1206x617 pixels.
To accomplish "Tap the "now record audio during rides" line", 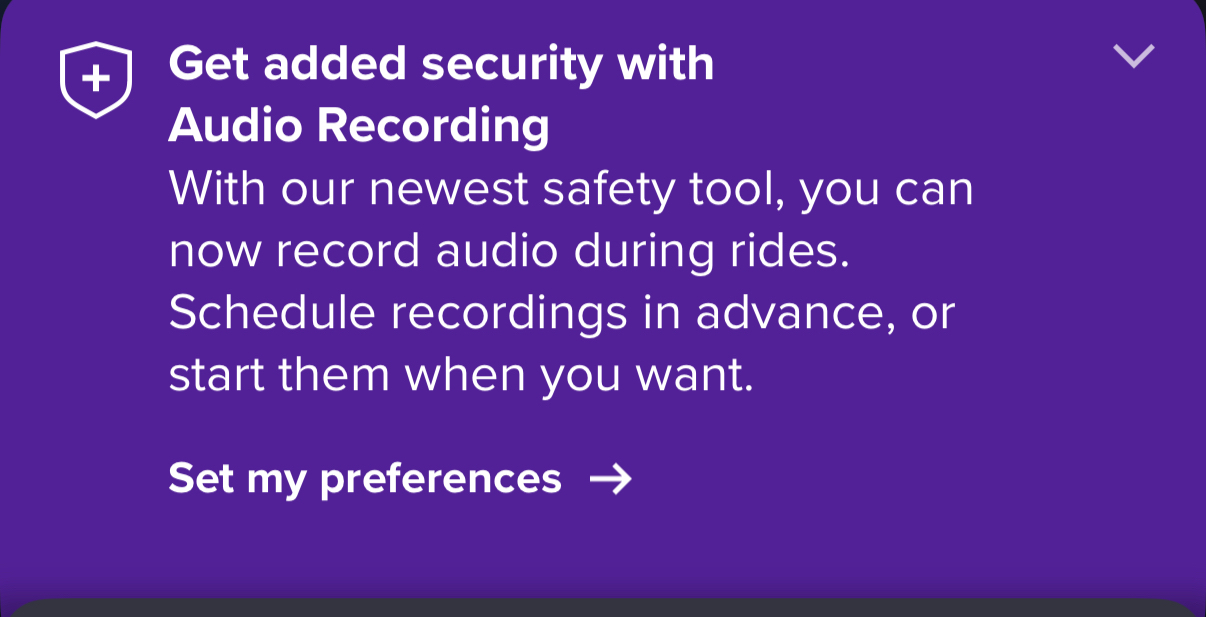I will click(x=509, y=251).
